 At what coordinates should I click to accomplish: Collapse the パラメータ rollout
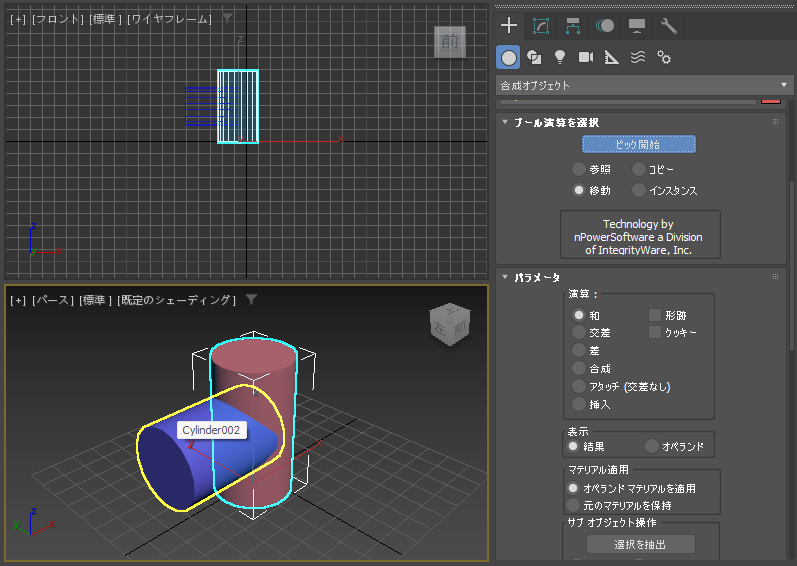point(505,277)
